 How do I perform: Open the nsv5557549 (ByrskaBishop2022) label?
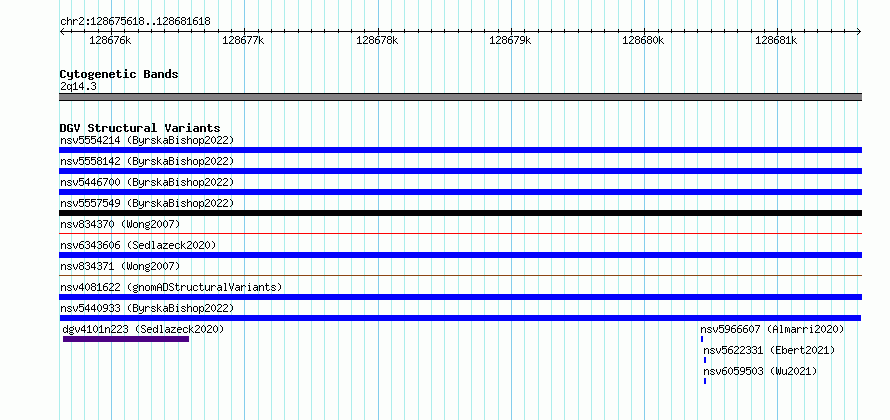(x=147, y=203)
